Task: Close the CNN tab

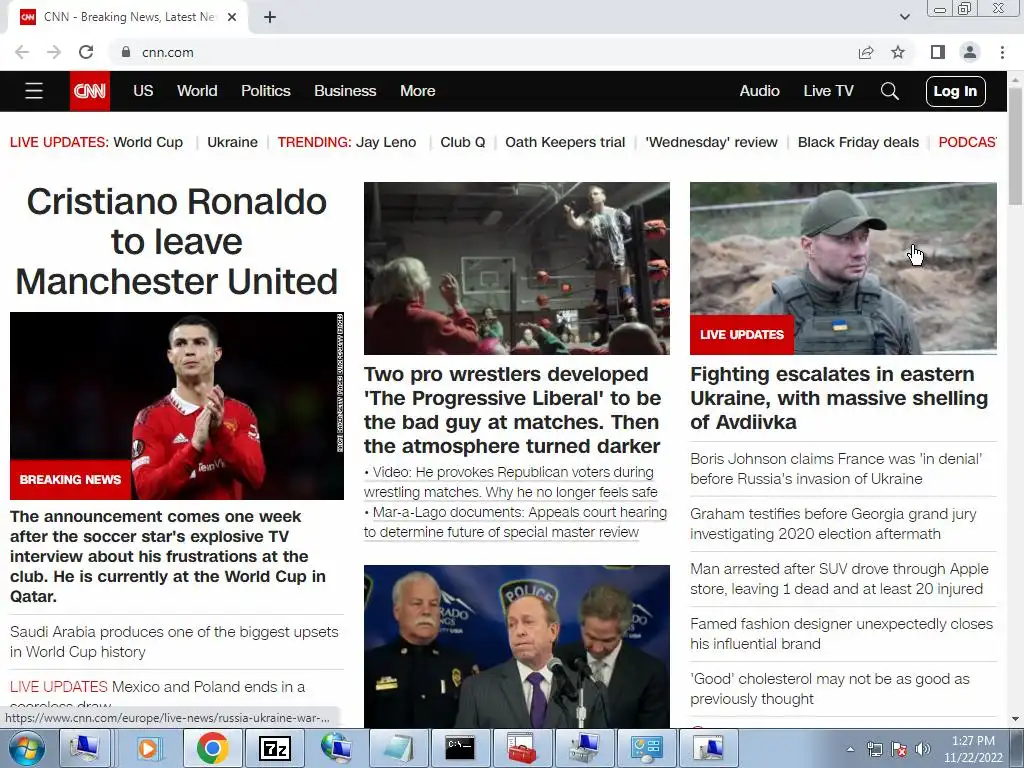Action: pos(232,18)
